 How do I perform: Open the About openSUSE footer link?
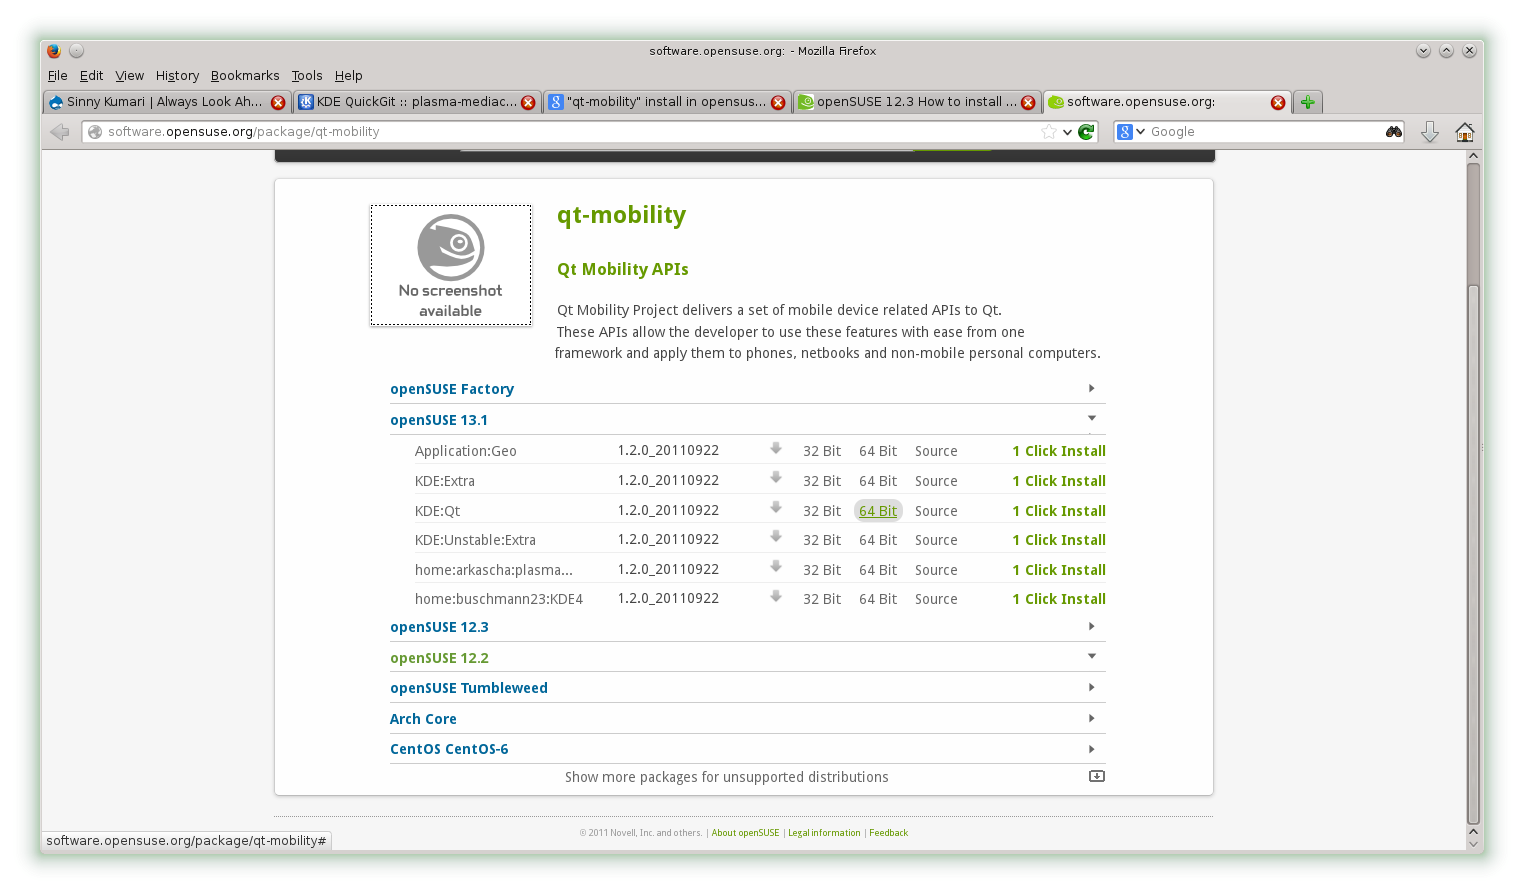tap(745, 833)
